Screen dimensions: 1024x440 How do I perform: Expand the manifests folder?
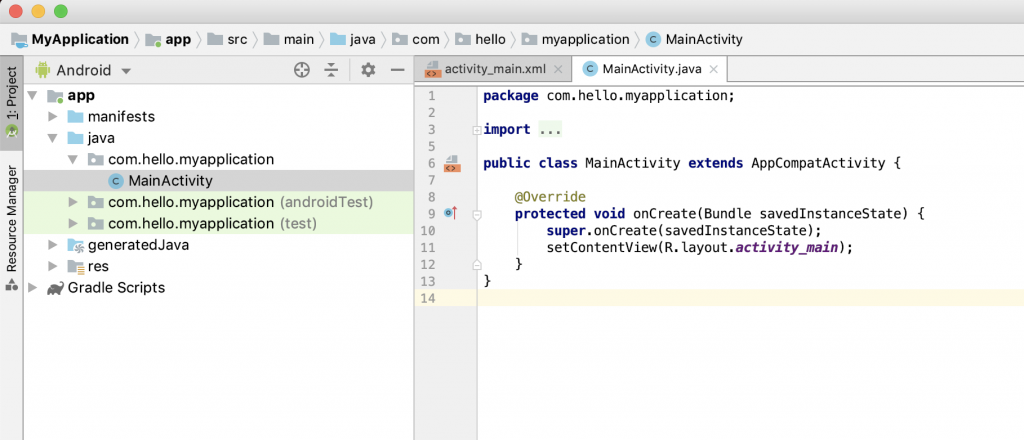click(53, 116)
